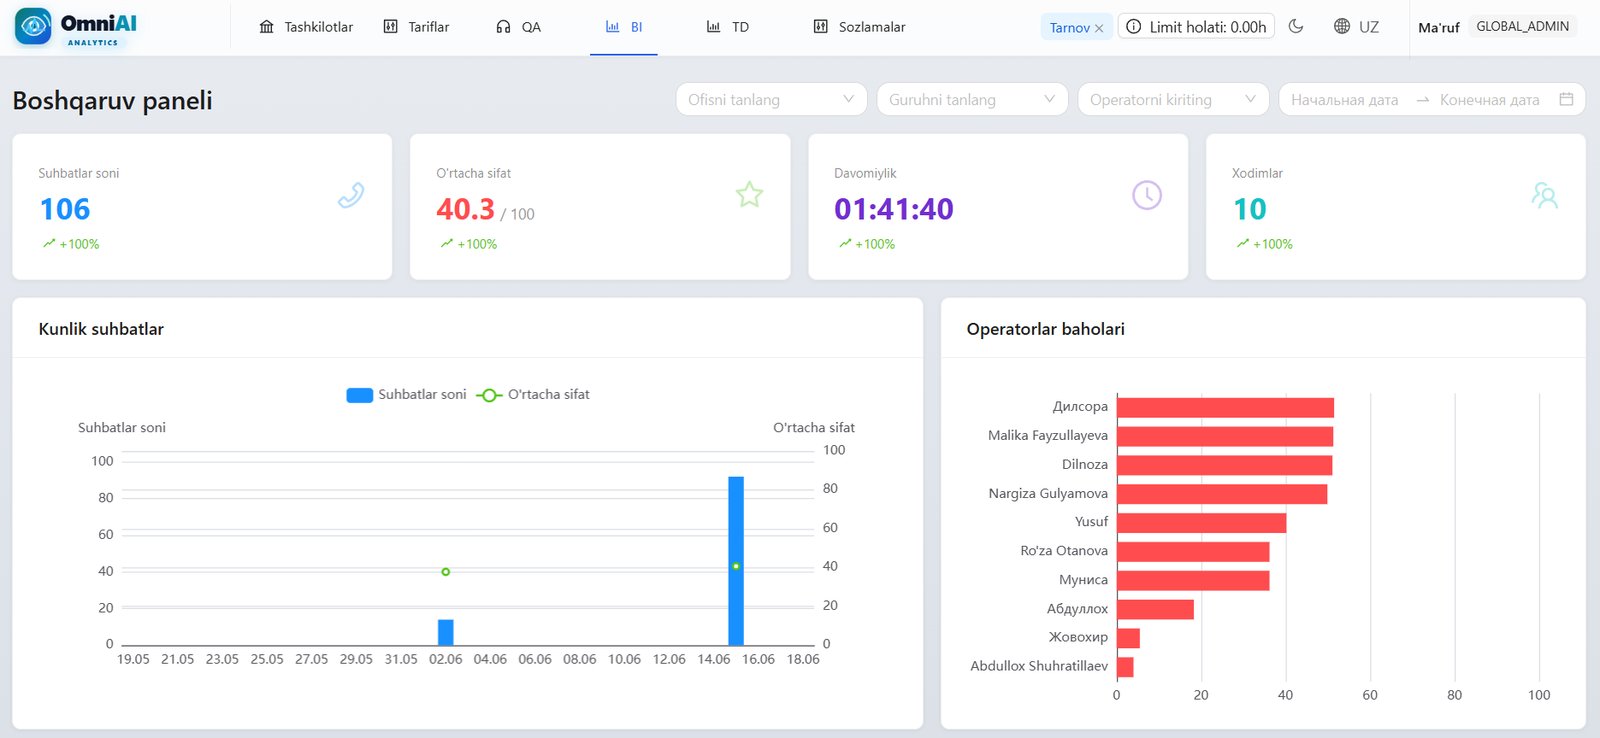Open the Operatorni kiriting dropdown
Viewport: 1600px width, 738px height.
coord(1173,99)
